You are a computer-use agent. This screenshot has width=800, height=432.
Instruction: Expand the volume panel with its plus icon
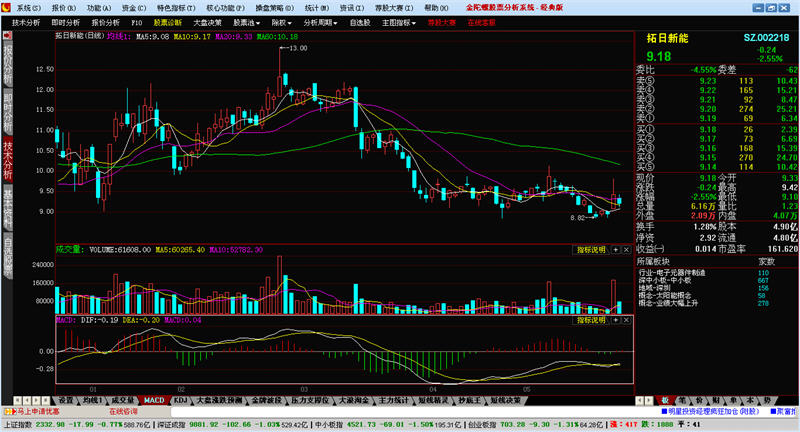(616, 249)
